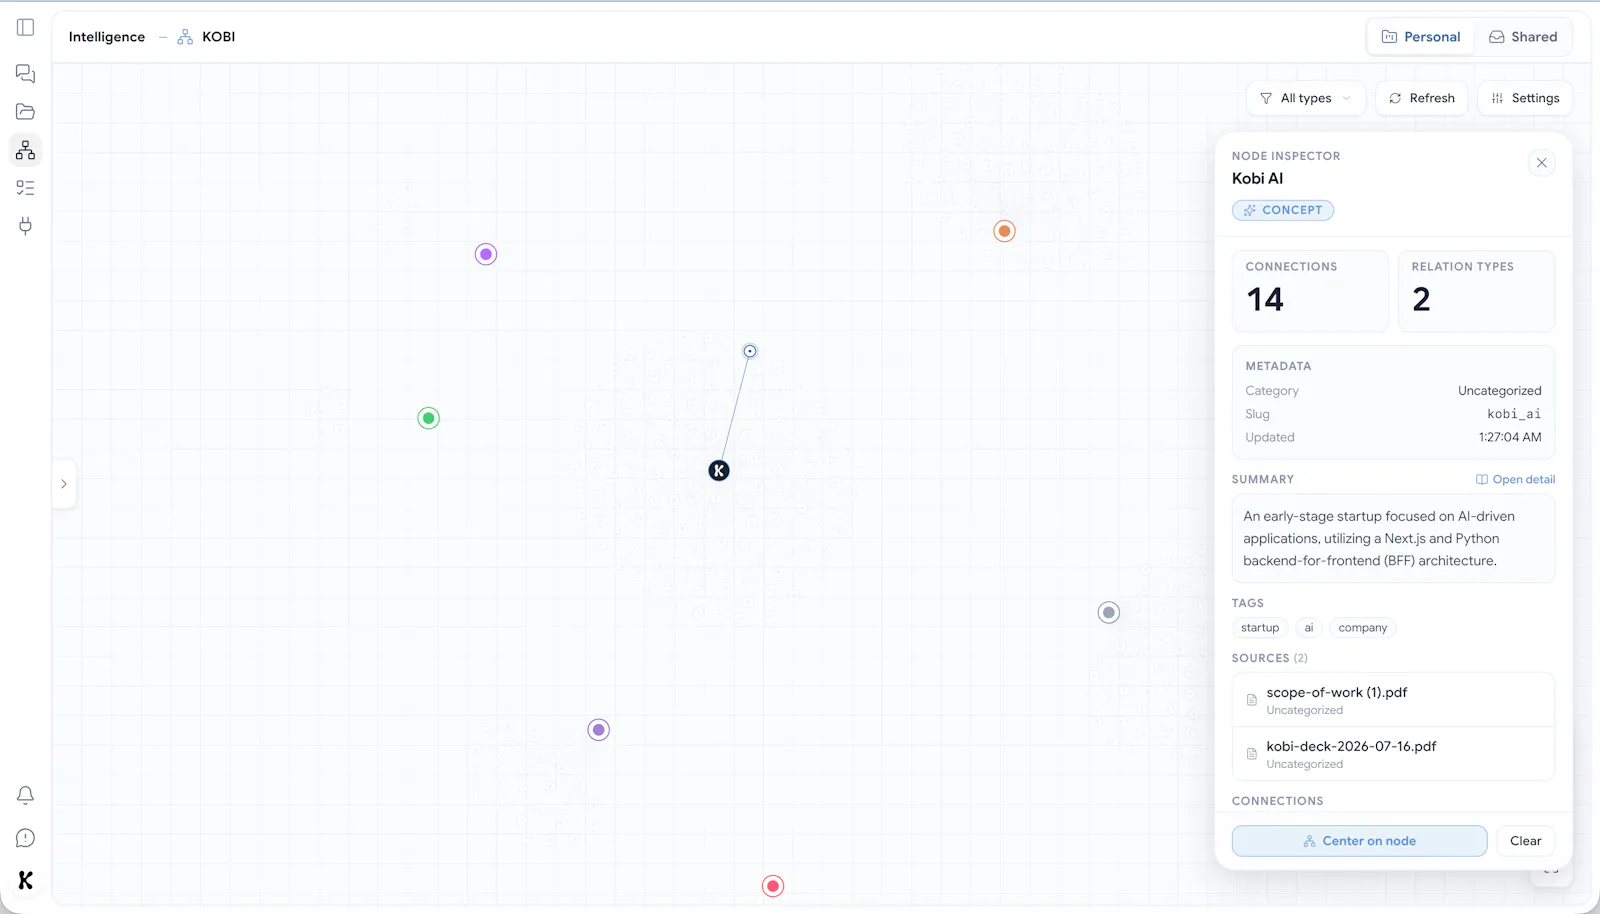Click the KOBI breadcrumb label
Image resolution: width=1600 pixels, height=914 pixels.
[219, 37]
